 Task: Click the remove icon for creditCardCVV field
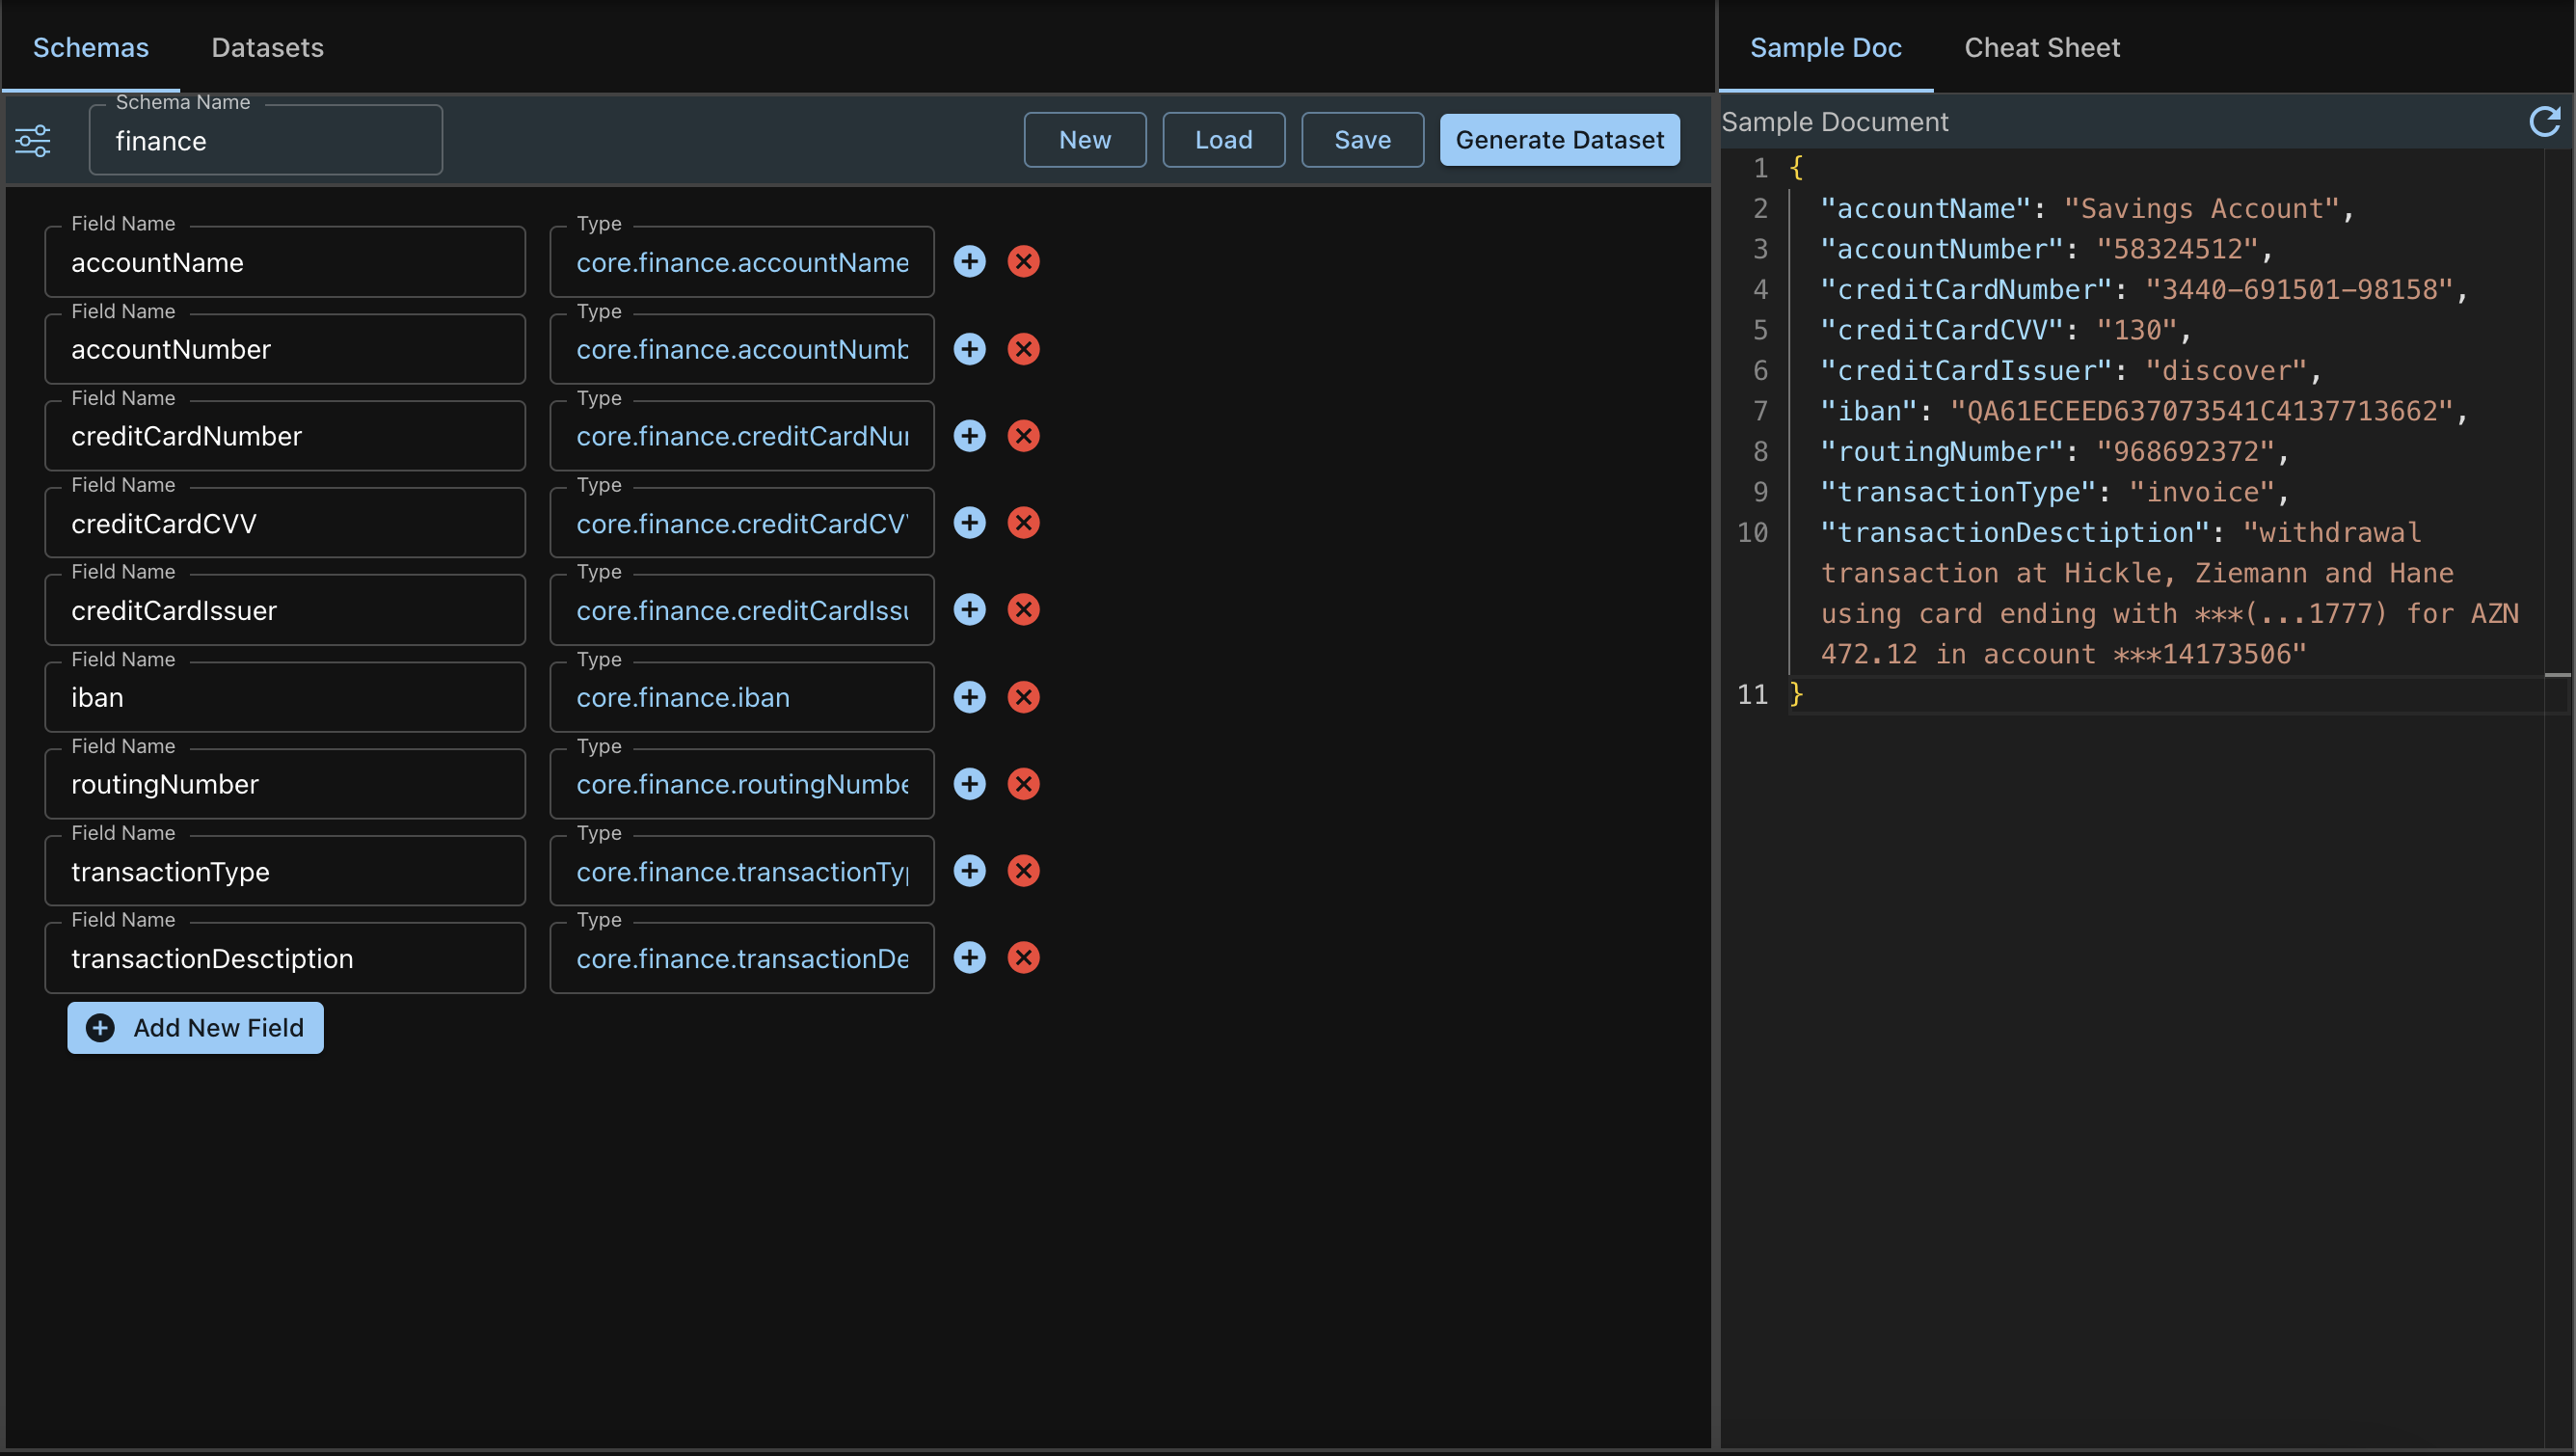click(1023, 522)
